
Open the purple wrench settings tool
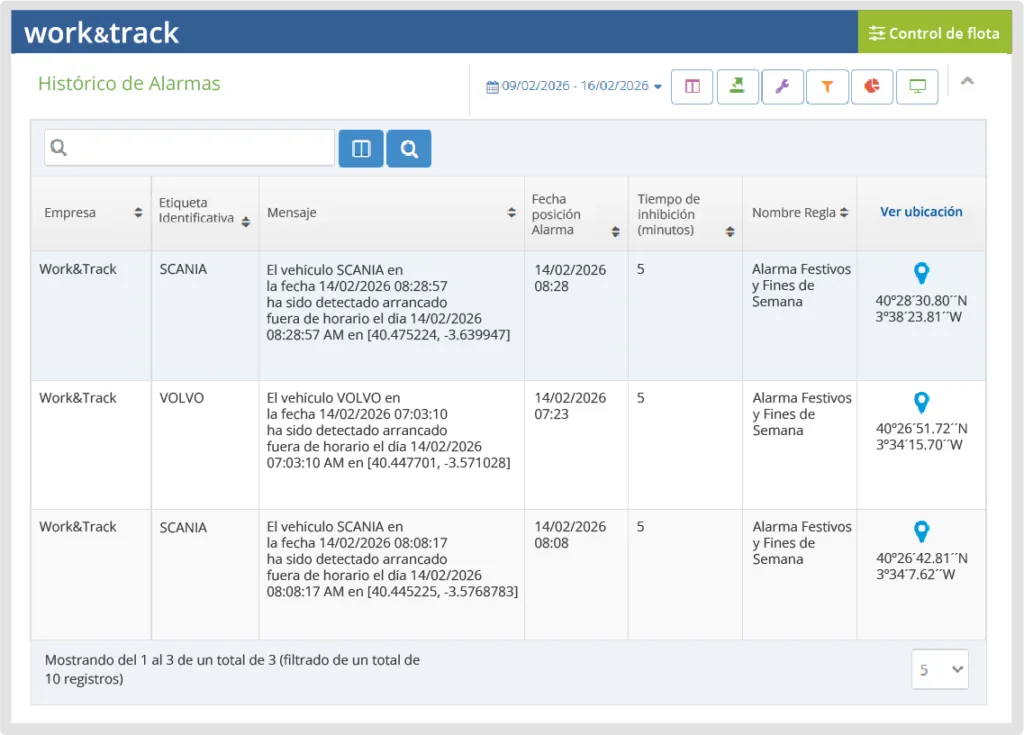coord(782,87)
